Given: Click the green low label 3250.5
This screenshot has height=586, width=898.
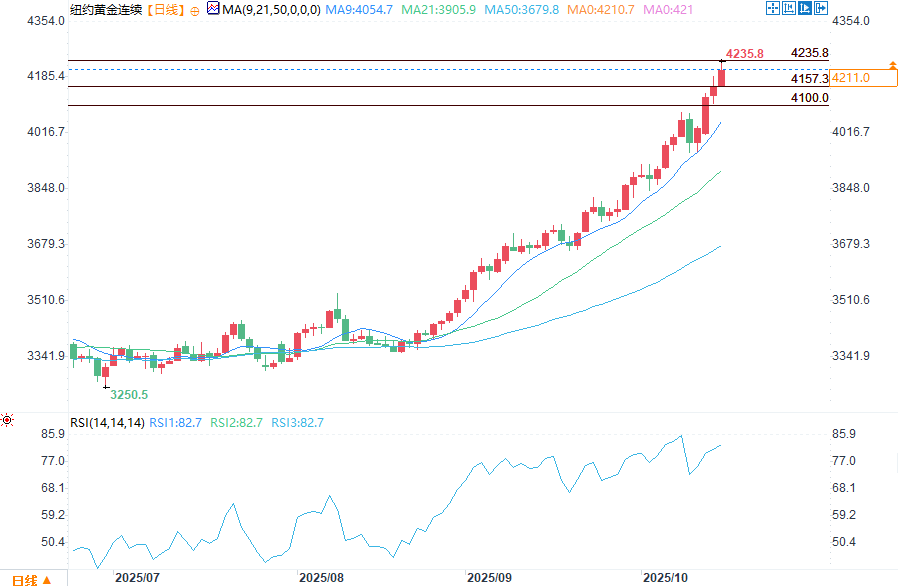Looking at the screenshot, I should click(129, 395).
